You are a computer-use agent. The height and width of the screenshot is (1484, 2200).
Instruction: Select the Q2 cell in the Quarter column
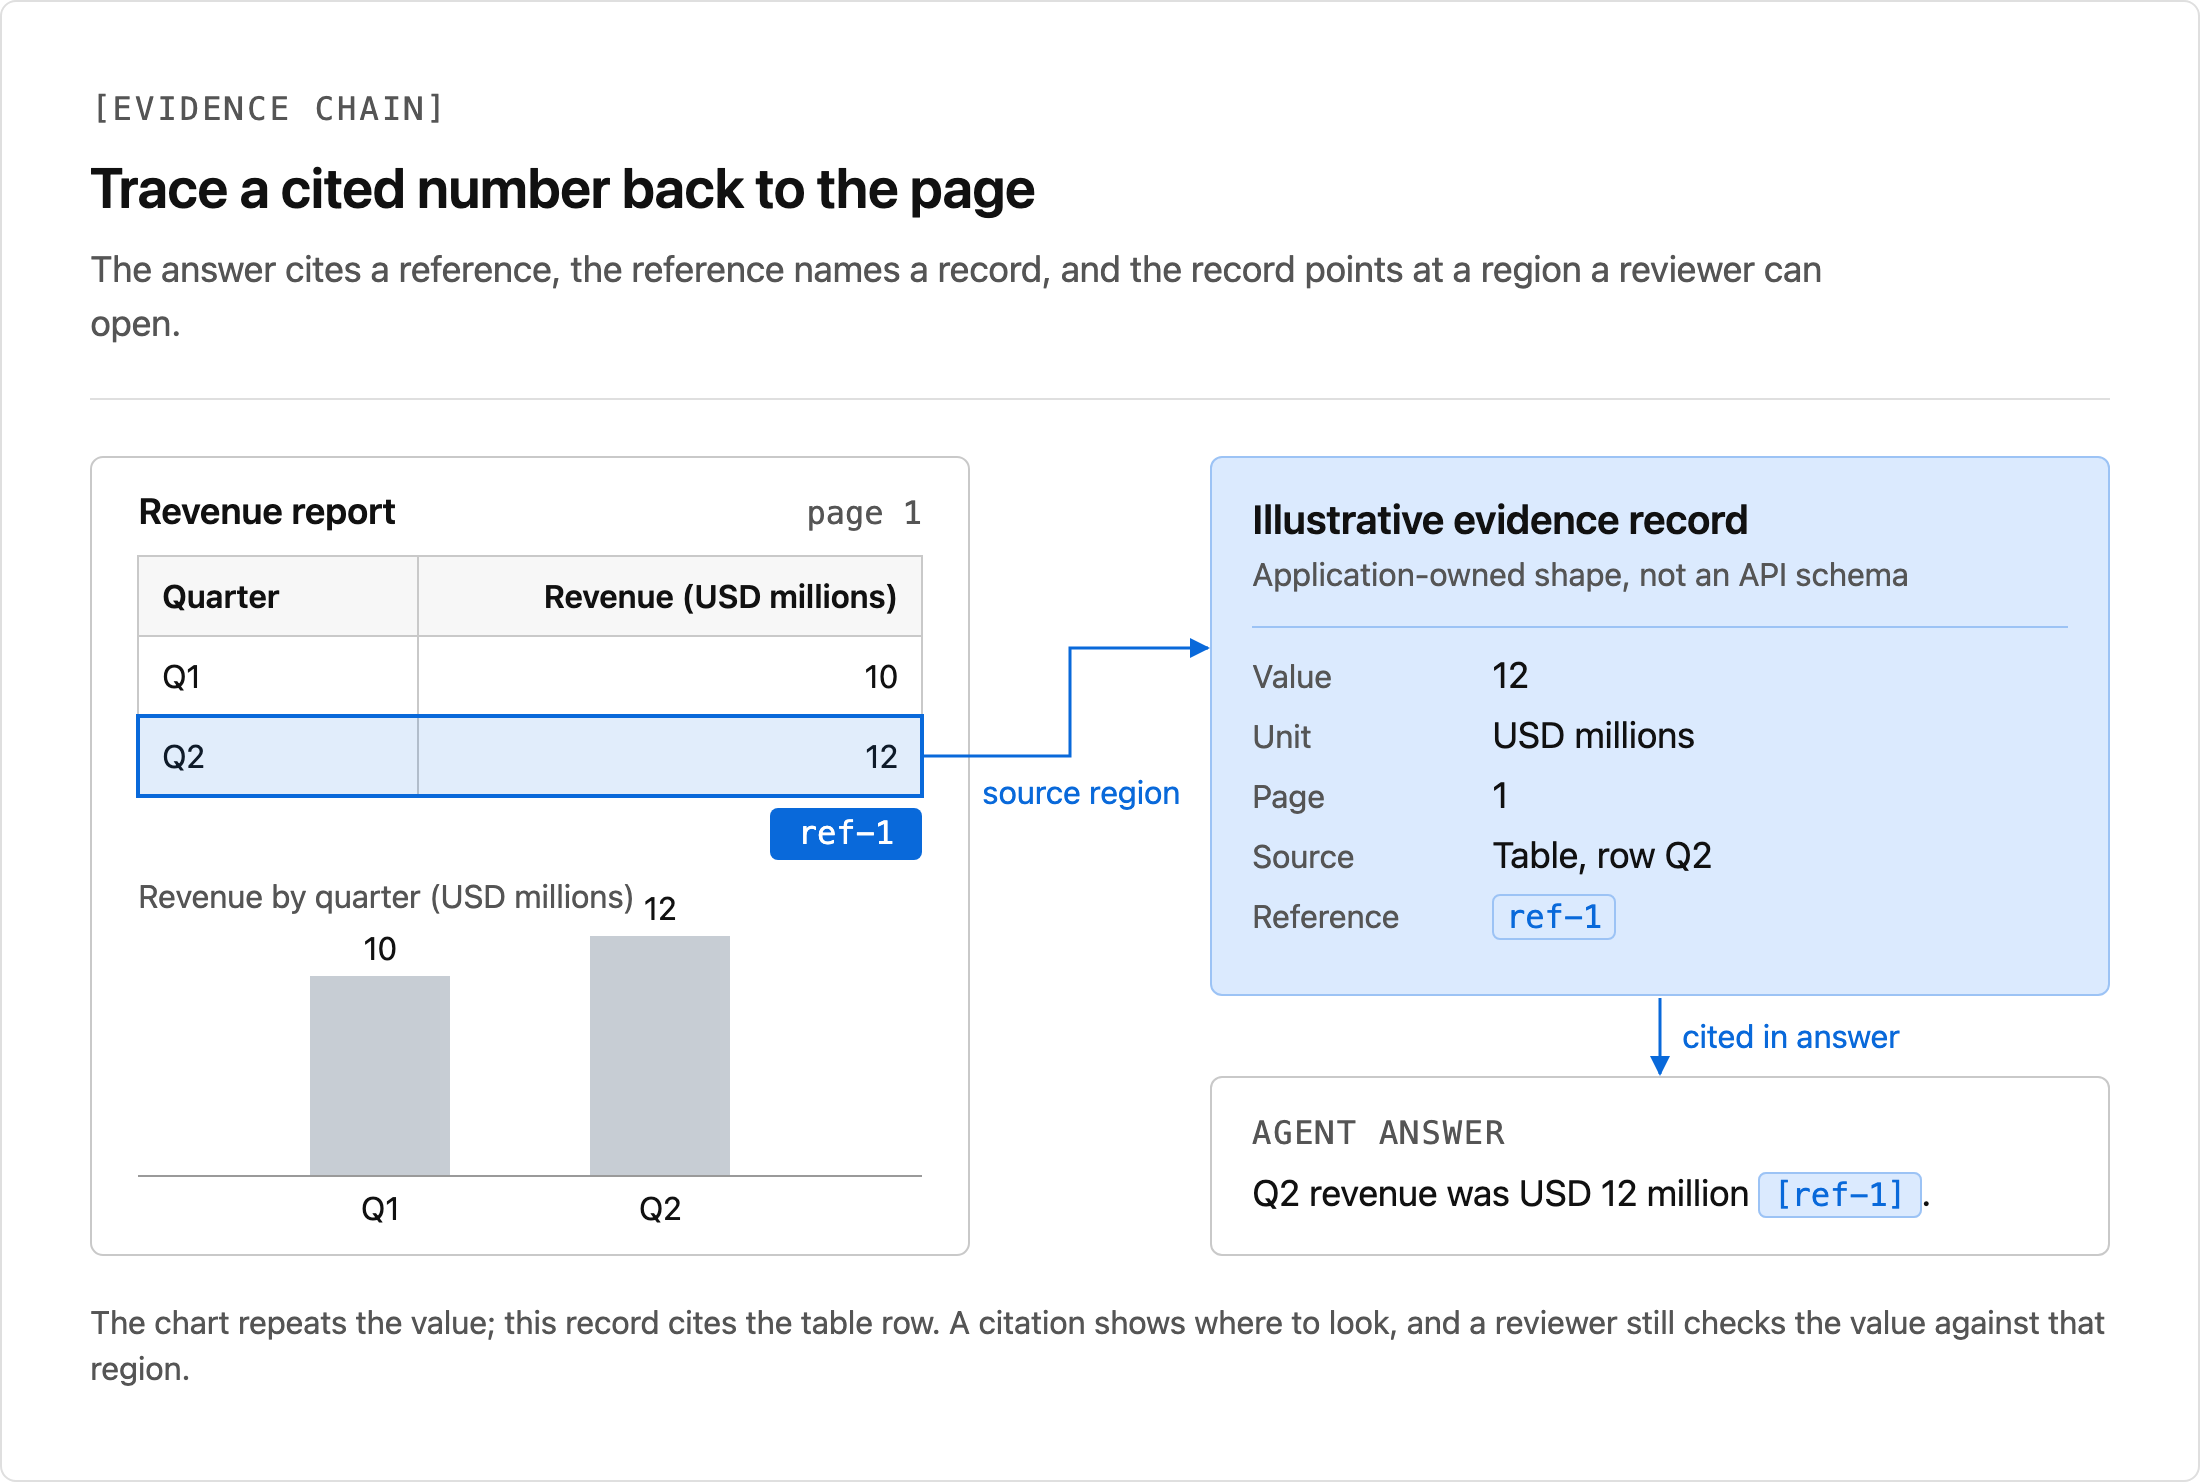(278, 756)
